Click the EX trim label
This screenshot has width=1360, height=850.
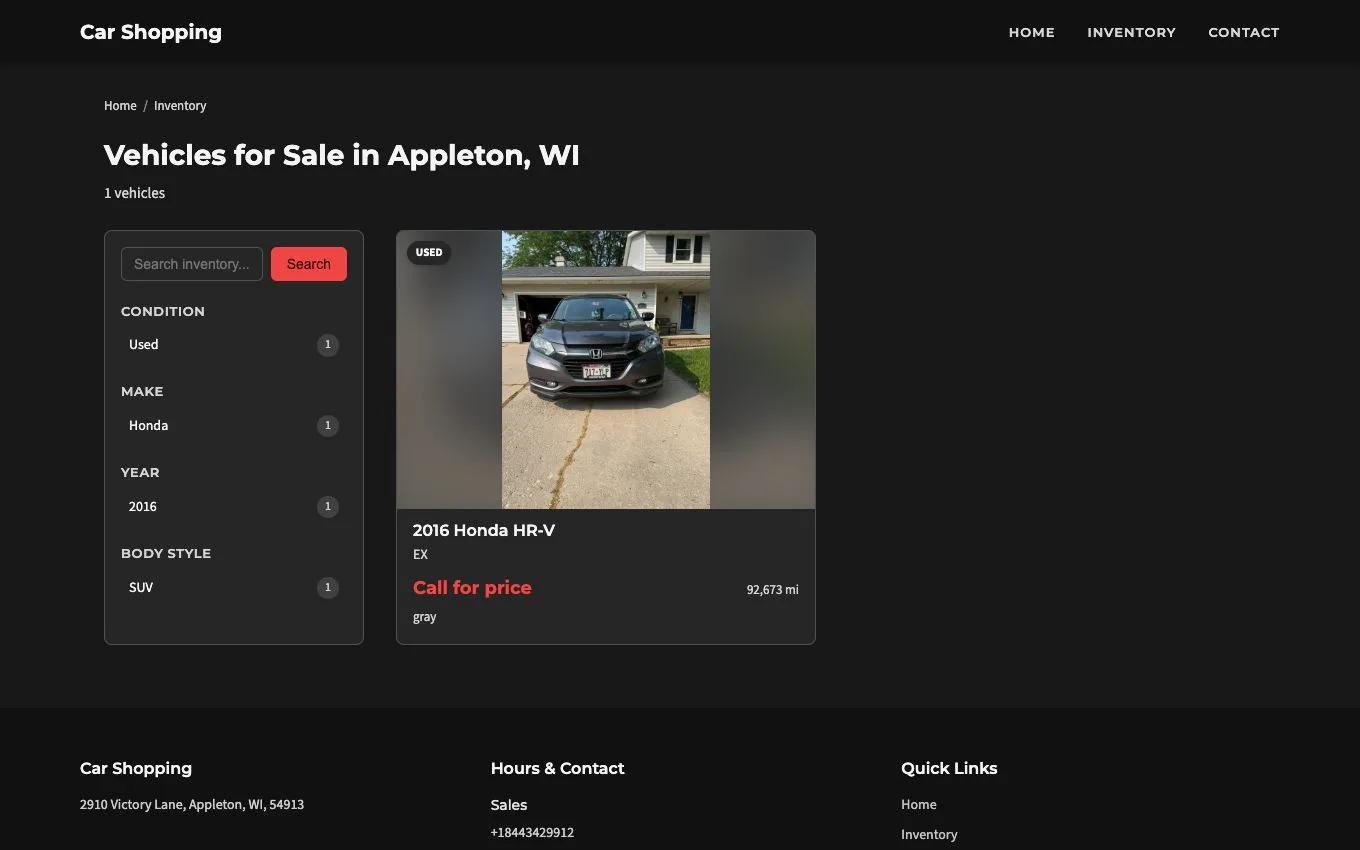tap(420, 554)
